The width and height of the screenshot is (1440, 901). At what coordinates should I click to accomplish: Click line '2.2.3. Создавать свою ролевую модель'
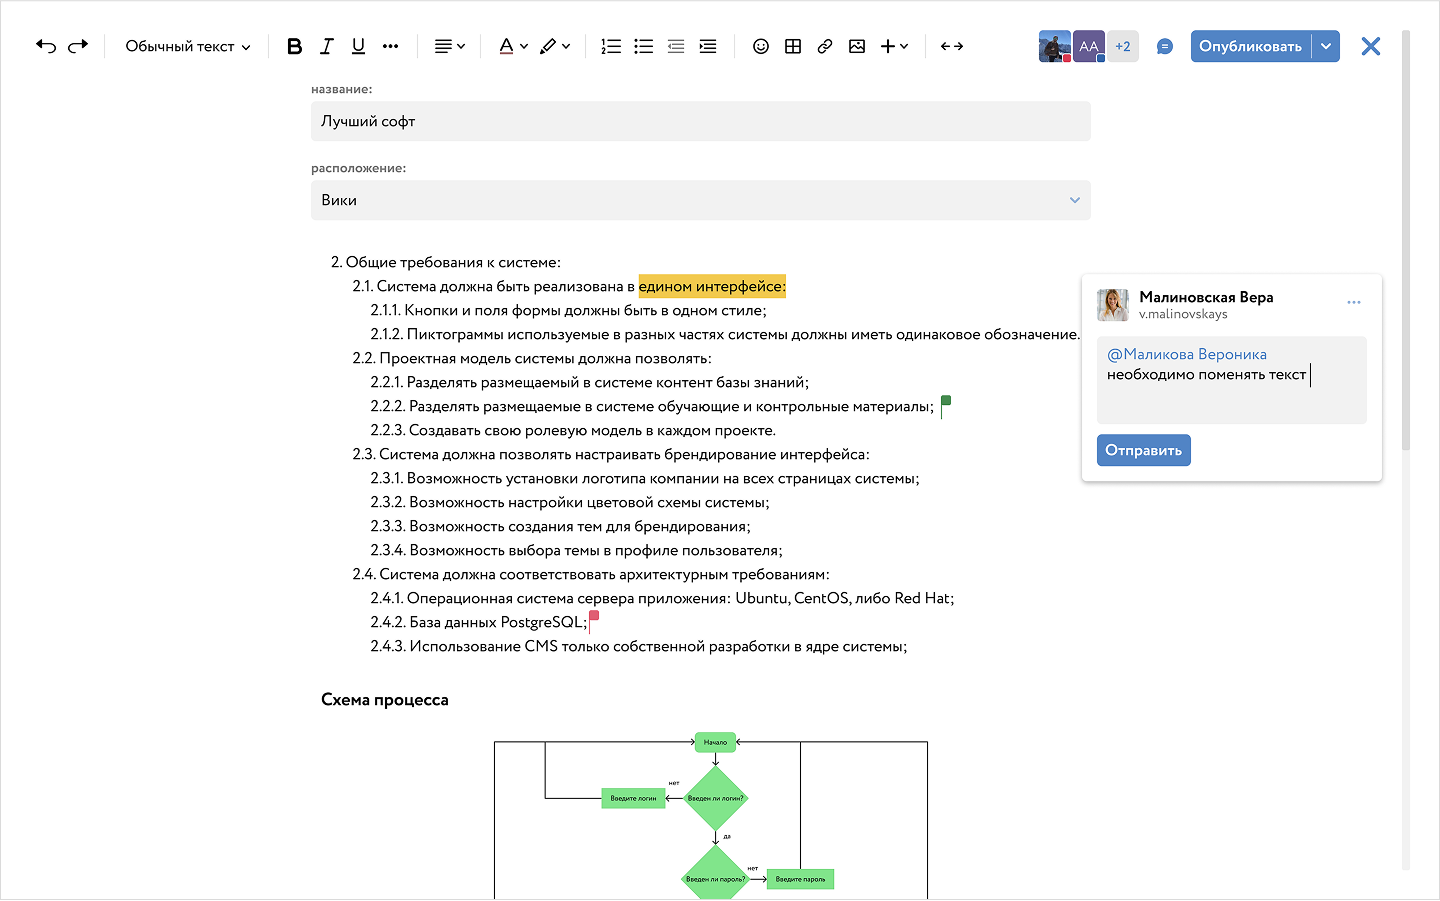(x=573, y=430)
